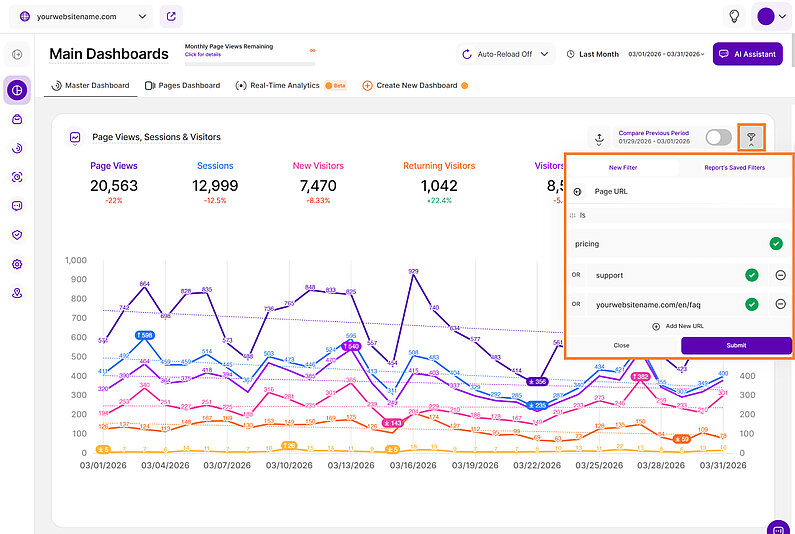Screen dimensions: 795x534
Task: Switch to Pages Dashboard tab
Action: click(x=183, y=86)
